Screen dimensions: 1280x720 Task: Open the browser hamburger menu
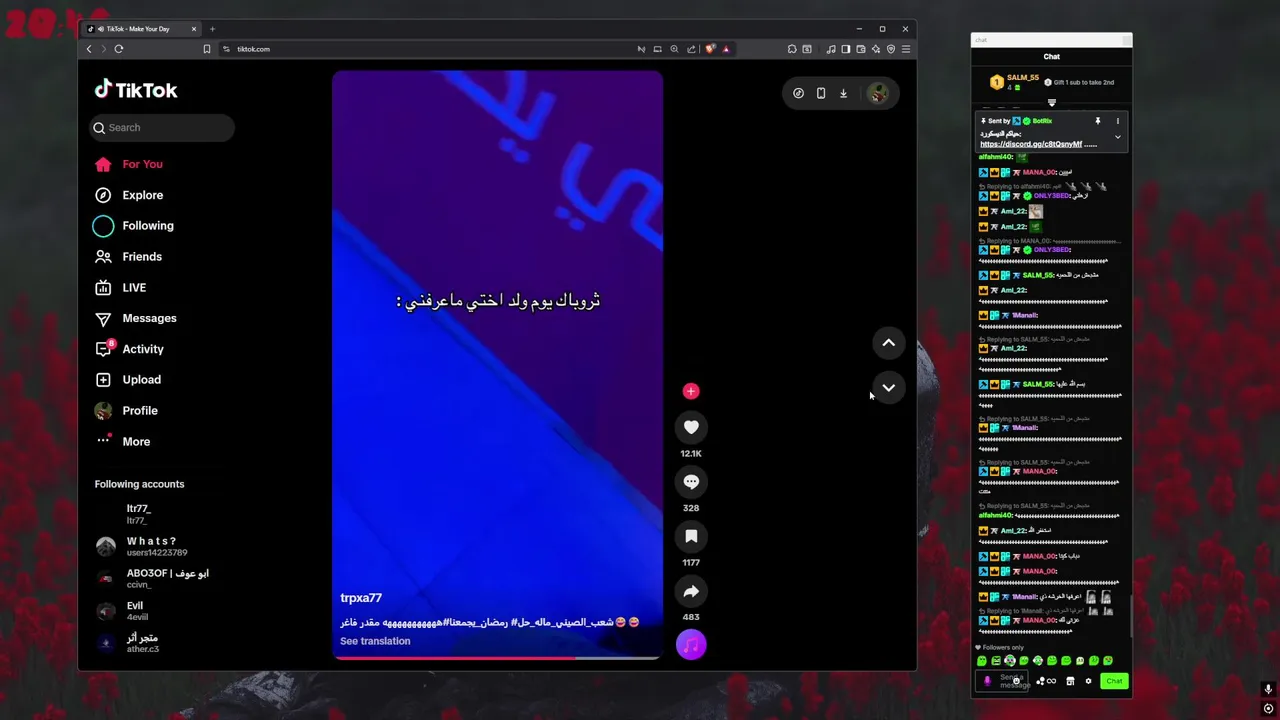click(x=905, y=49)
